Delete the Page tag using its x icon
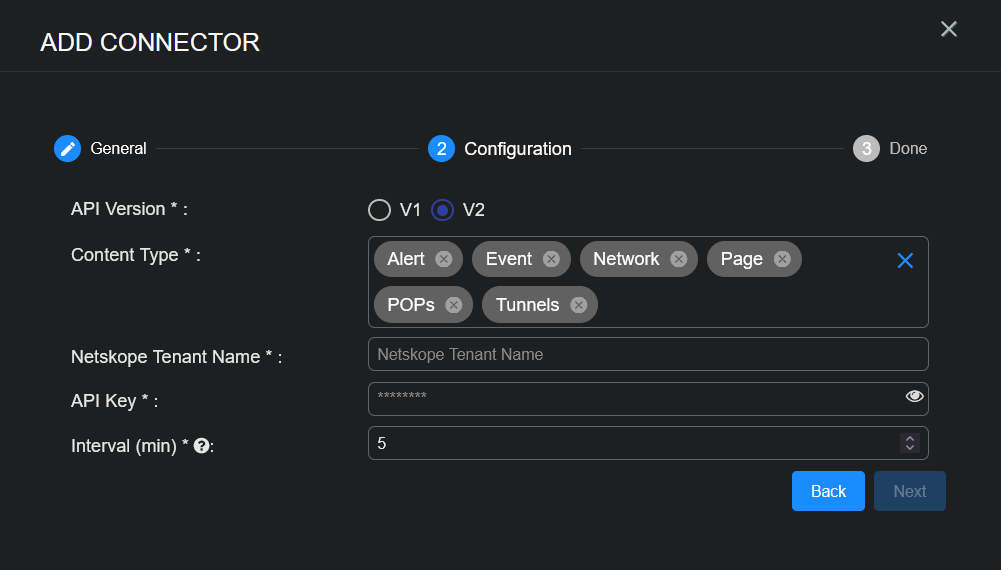 click(782, 259)
